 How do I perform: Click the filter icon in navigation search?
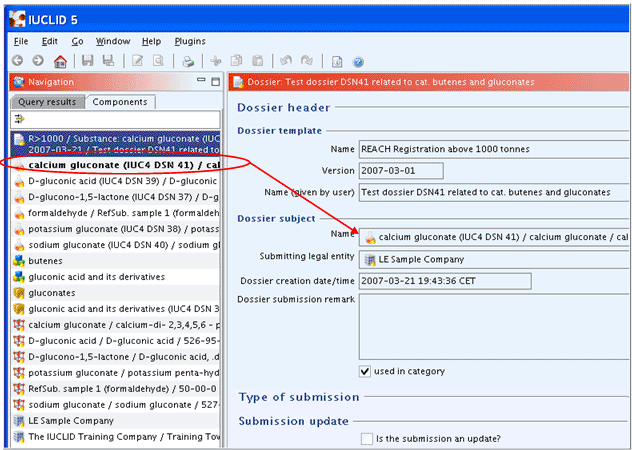(x=19, y=119)
